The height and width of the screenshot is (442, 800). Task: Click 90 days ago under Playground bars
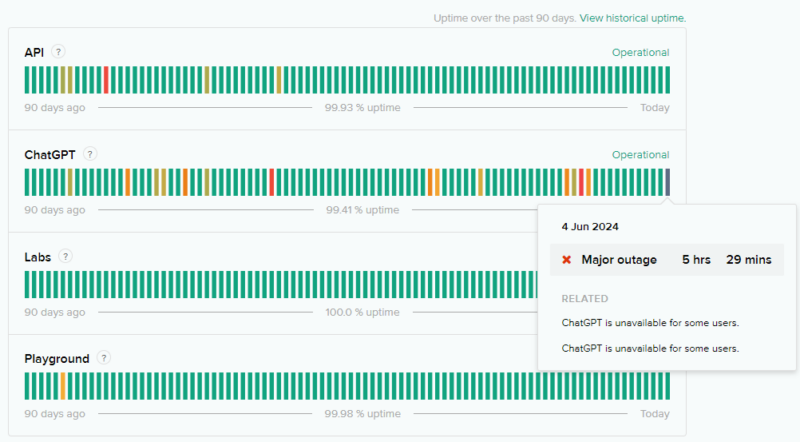click(x=55, y=413)
